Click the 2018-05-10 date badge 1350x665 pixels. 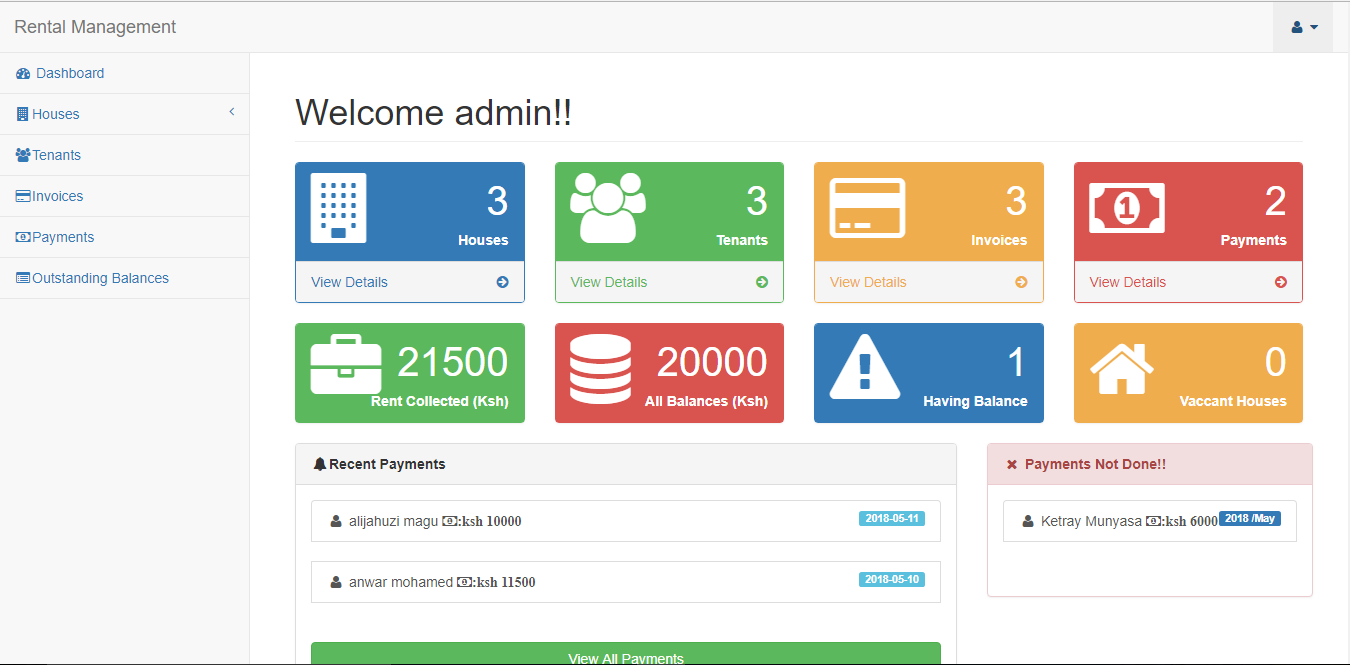(892, 580)
